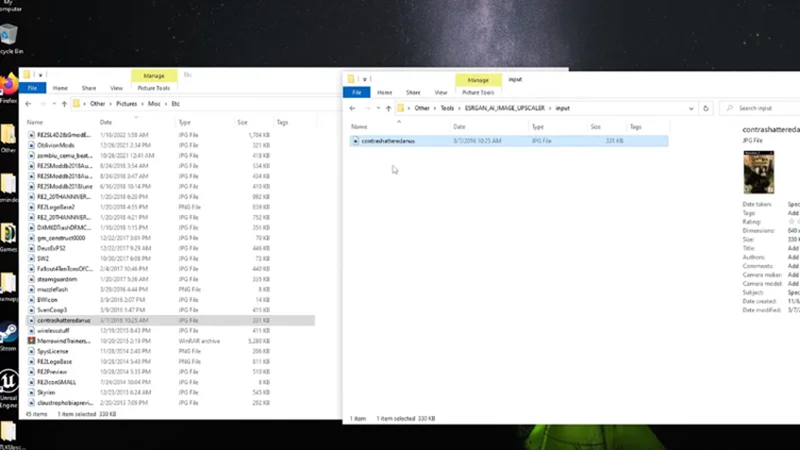Navigate to Other in input breadcrumb

422,108
